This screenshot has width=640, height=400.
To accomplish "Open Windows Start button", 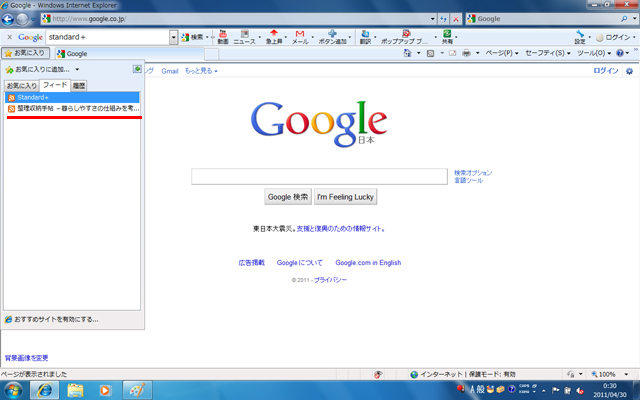I will point(13,391).
